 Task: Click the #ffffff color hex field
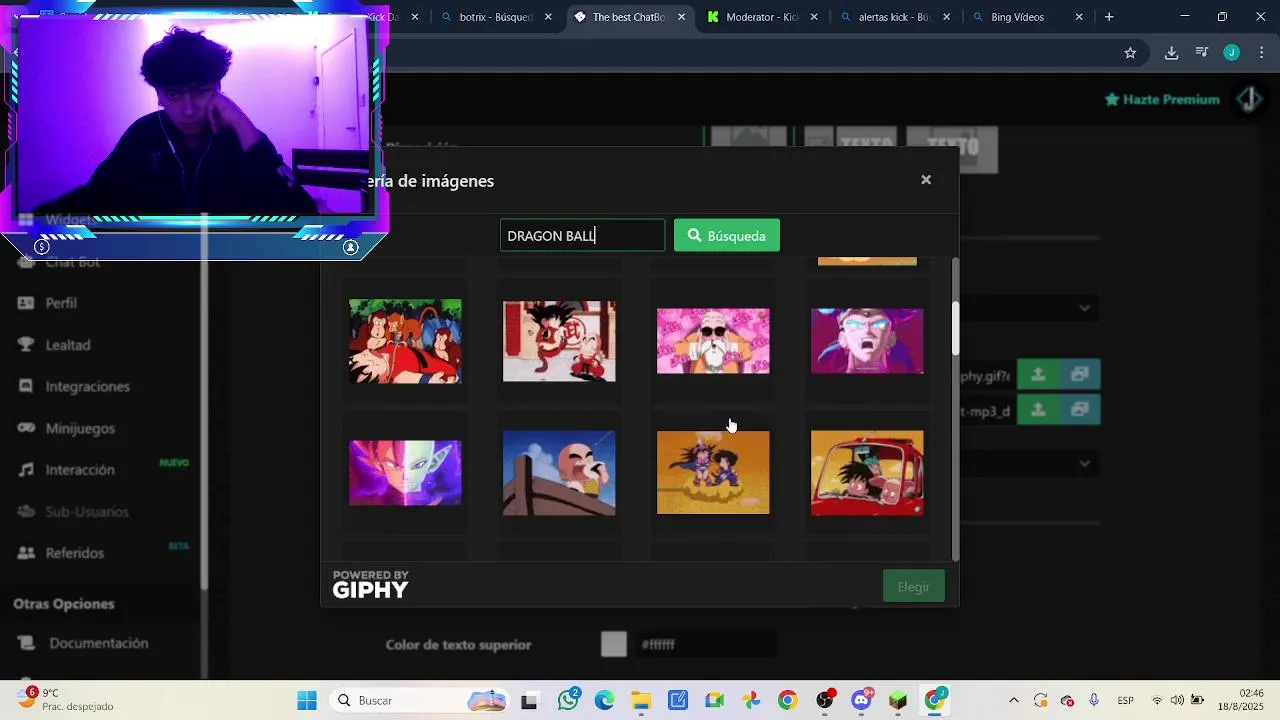click(706, 645)
